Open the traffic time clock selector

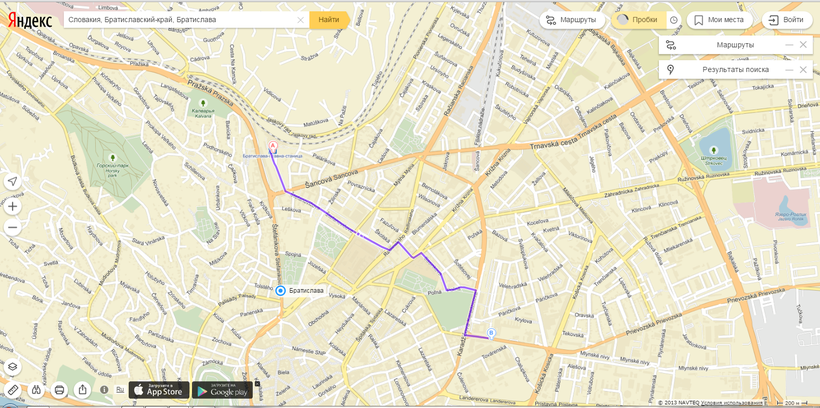point(674,20)
